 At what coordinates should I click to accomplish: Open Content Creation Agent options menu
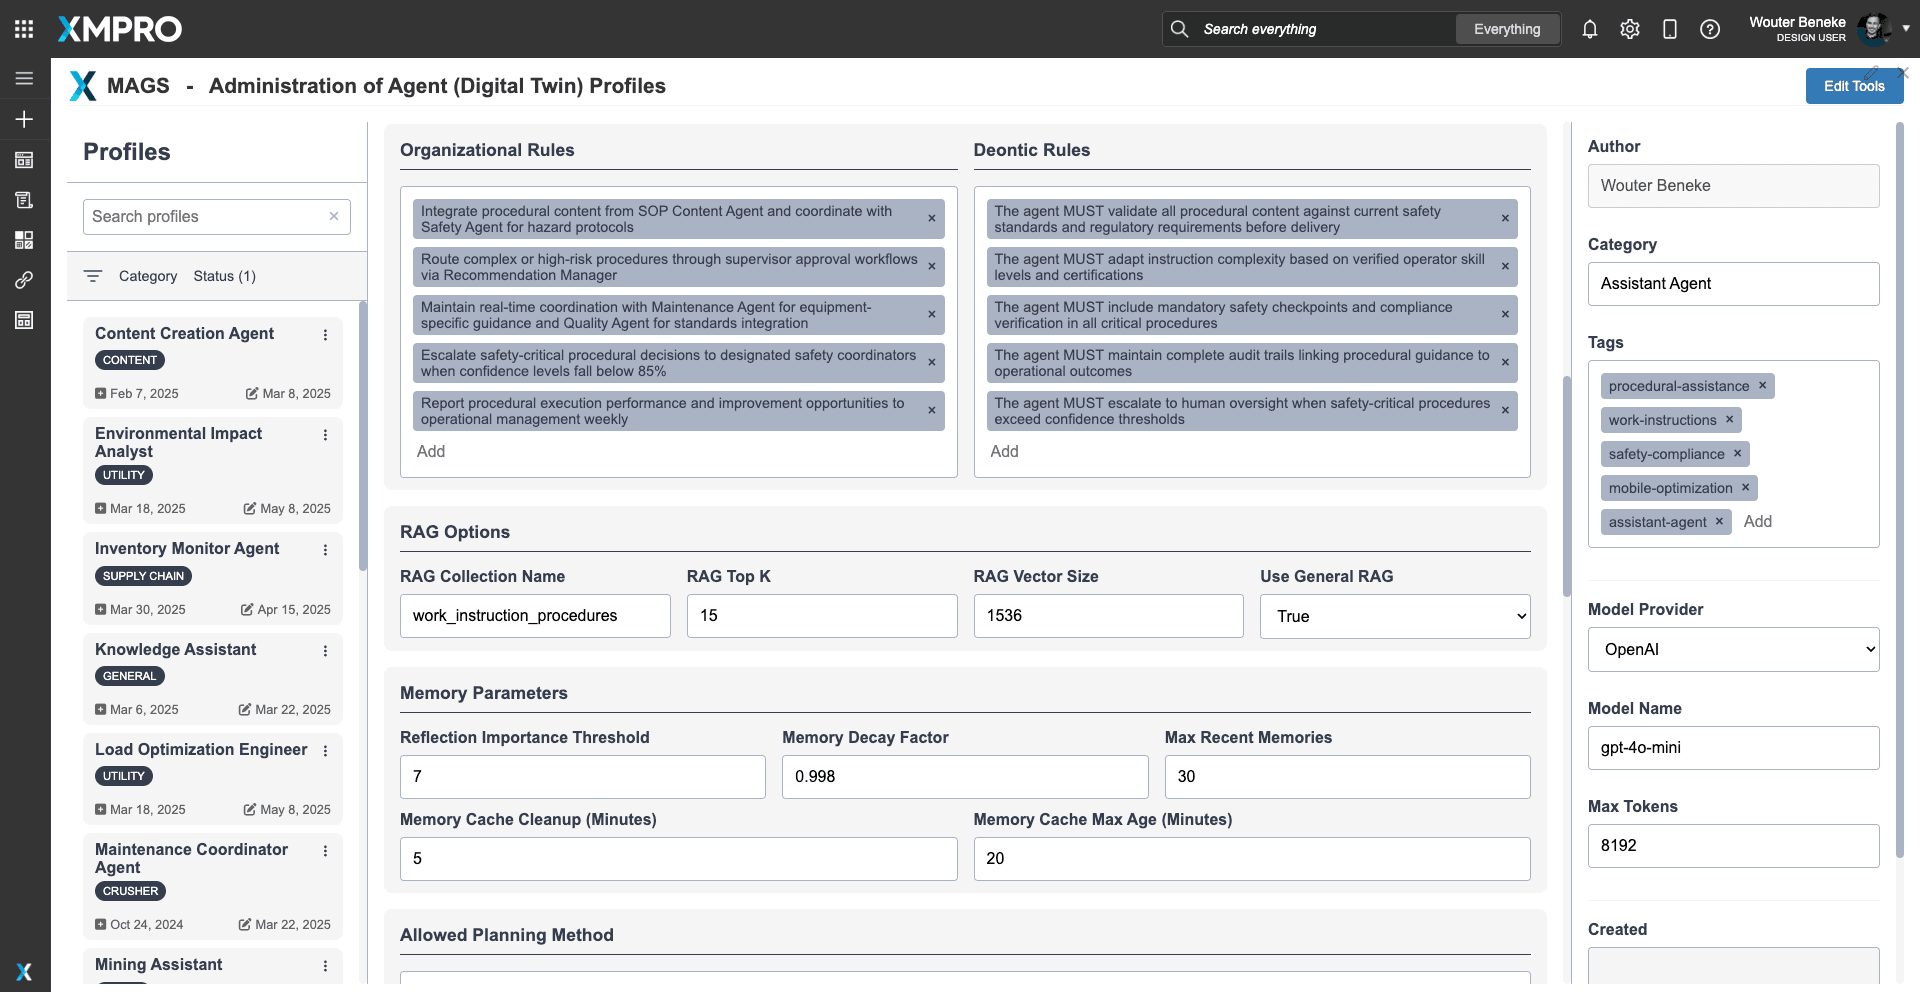[x=325, y=335]
